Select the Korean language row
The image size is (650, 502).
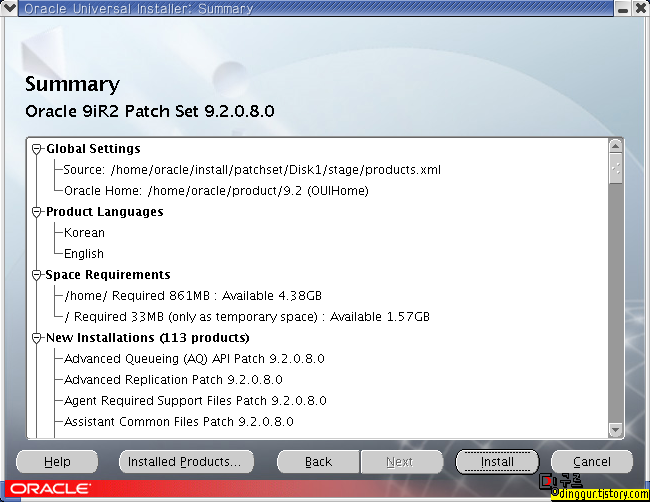pyautogui.click(x=84, y=233)
